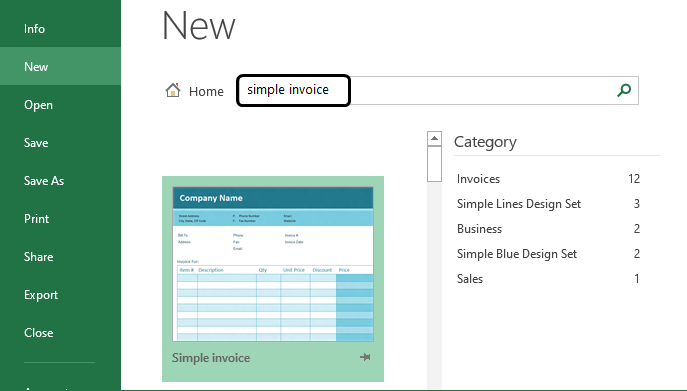Pin the Simple invoice template
This screenshot has height=391, width=687.
pos(365,357)
